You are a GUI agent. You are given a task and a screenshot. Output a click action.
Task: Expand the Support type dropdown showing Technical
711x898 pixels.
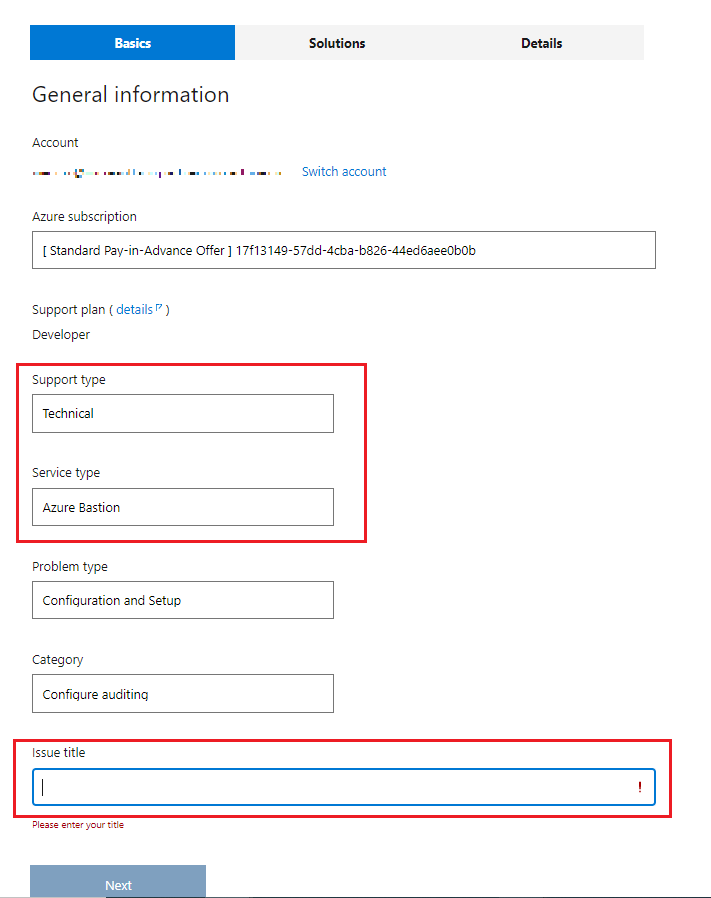pyautogui.click(x=182, y=413)
